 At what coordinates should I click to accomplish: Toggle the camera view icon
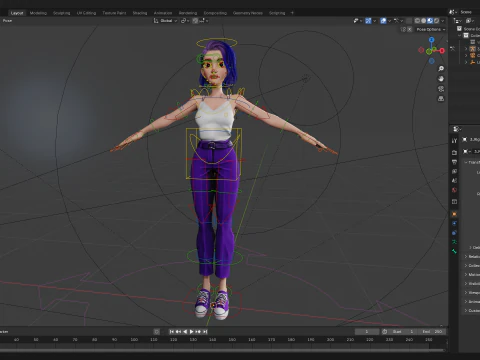pos(441,89)
